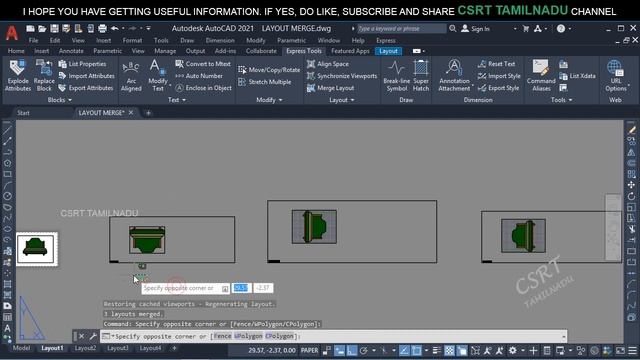Add a new drawing tab with plus button
The image size is (640, 360).
tap(148, 113)
